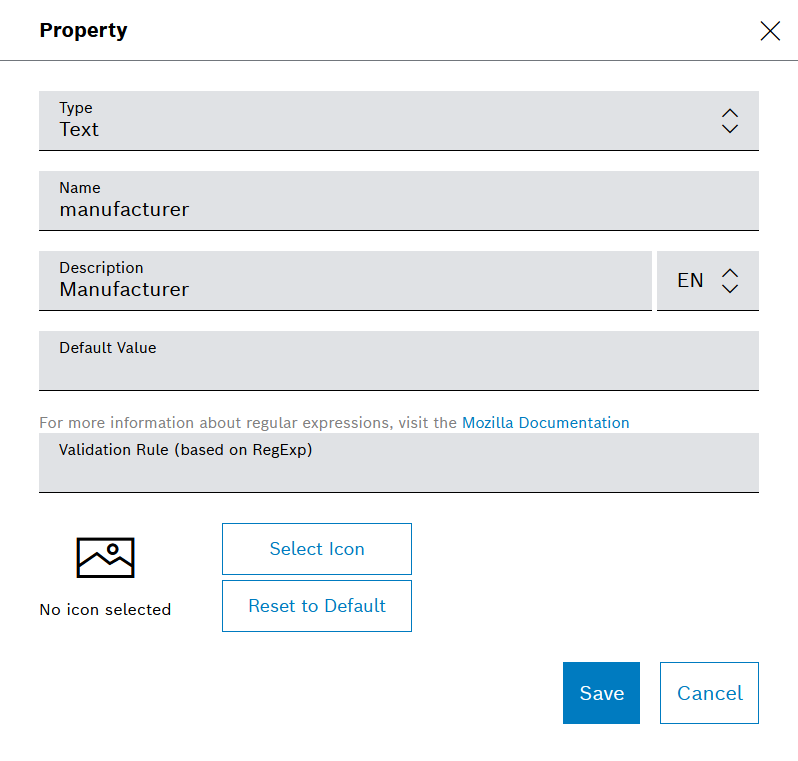Focus the Description field containing Manufacturer
This screenshot has width=798, height=761.
[345, 281]
